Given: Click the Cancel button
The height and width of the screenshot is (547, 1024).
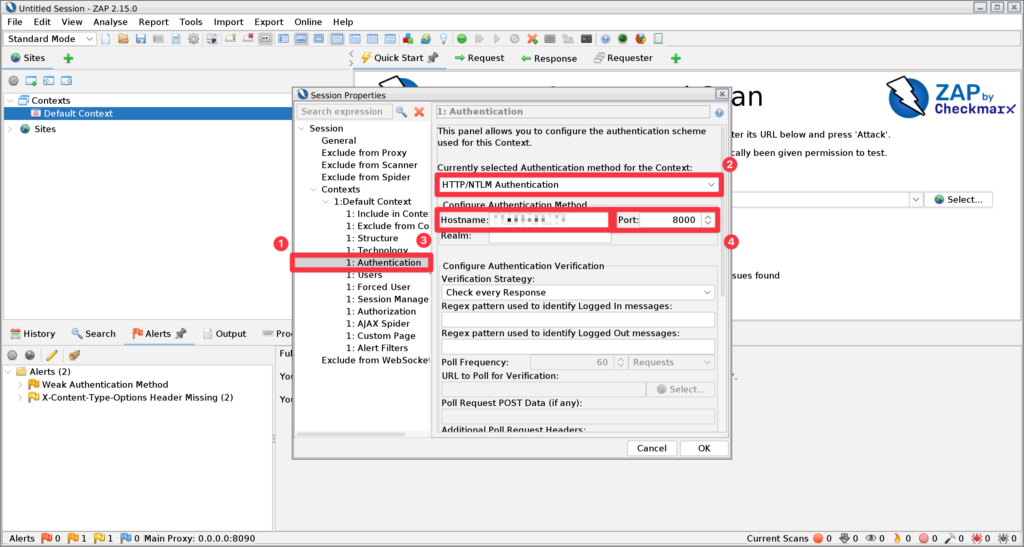Looking at the screenshot, I should 652,448.
